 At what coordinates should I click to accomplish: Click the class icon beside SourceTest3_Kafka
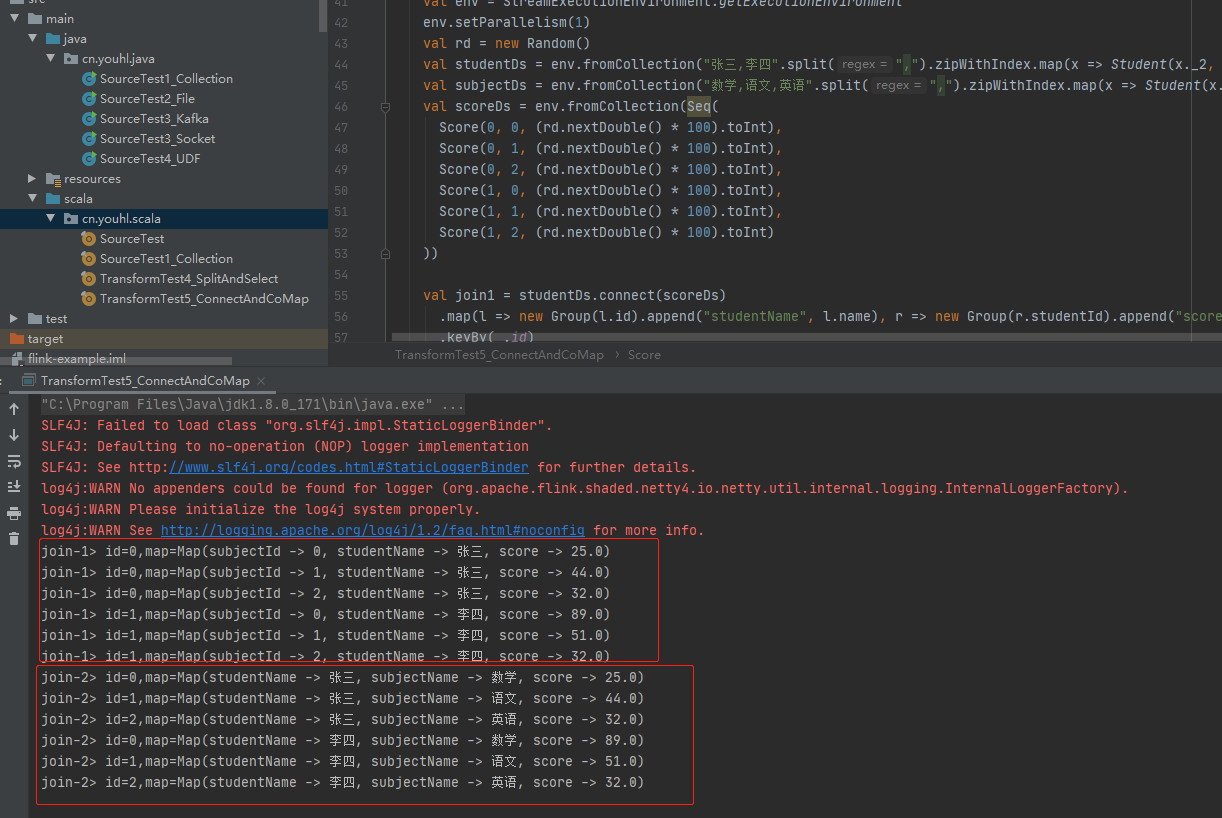click(90, 119)
